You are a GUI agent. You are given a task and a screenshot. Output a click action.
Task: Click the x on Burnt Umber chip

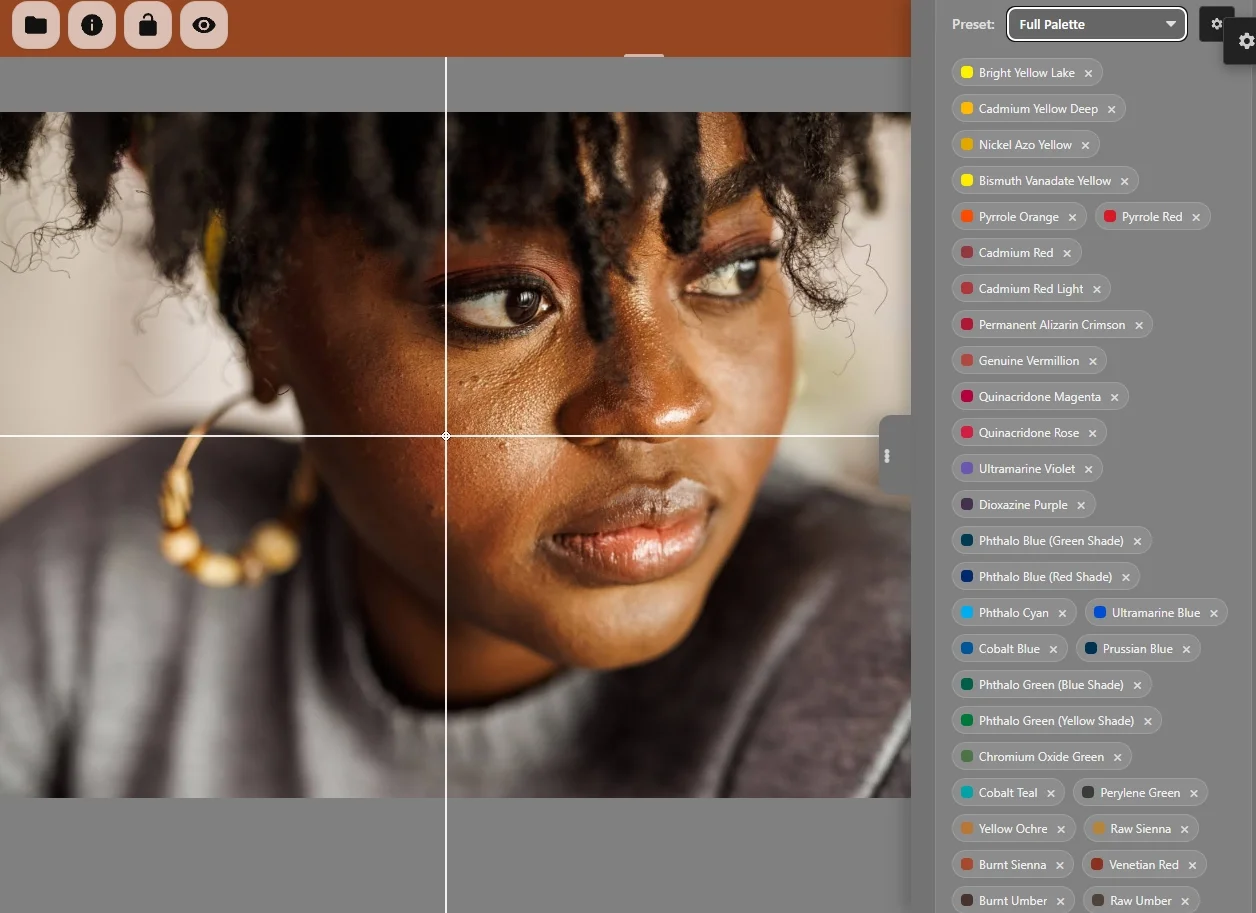pos(1060,901)
